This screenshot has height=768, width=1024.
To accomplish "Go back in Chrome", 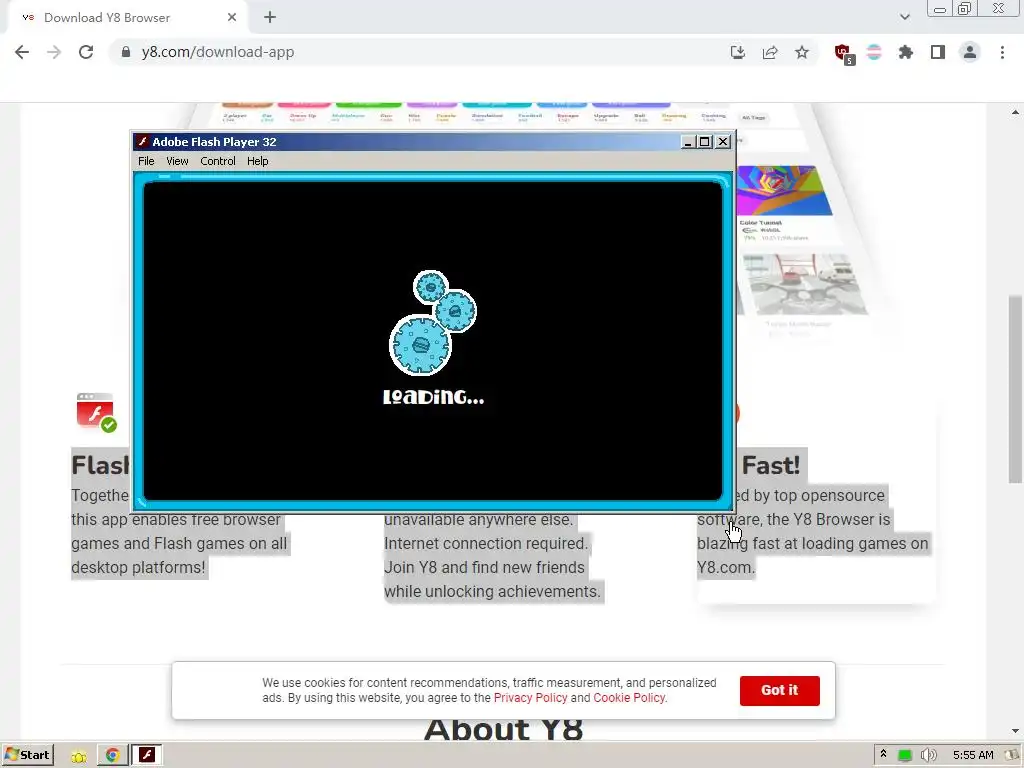I will tap(22, 52).
